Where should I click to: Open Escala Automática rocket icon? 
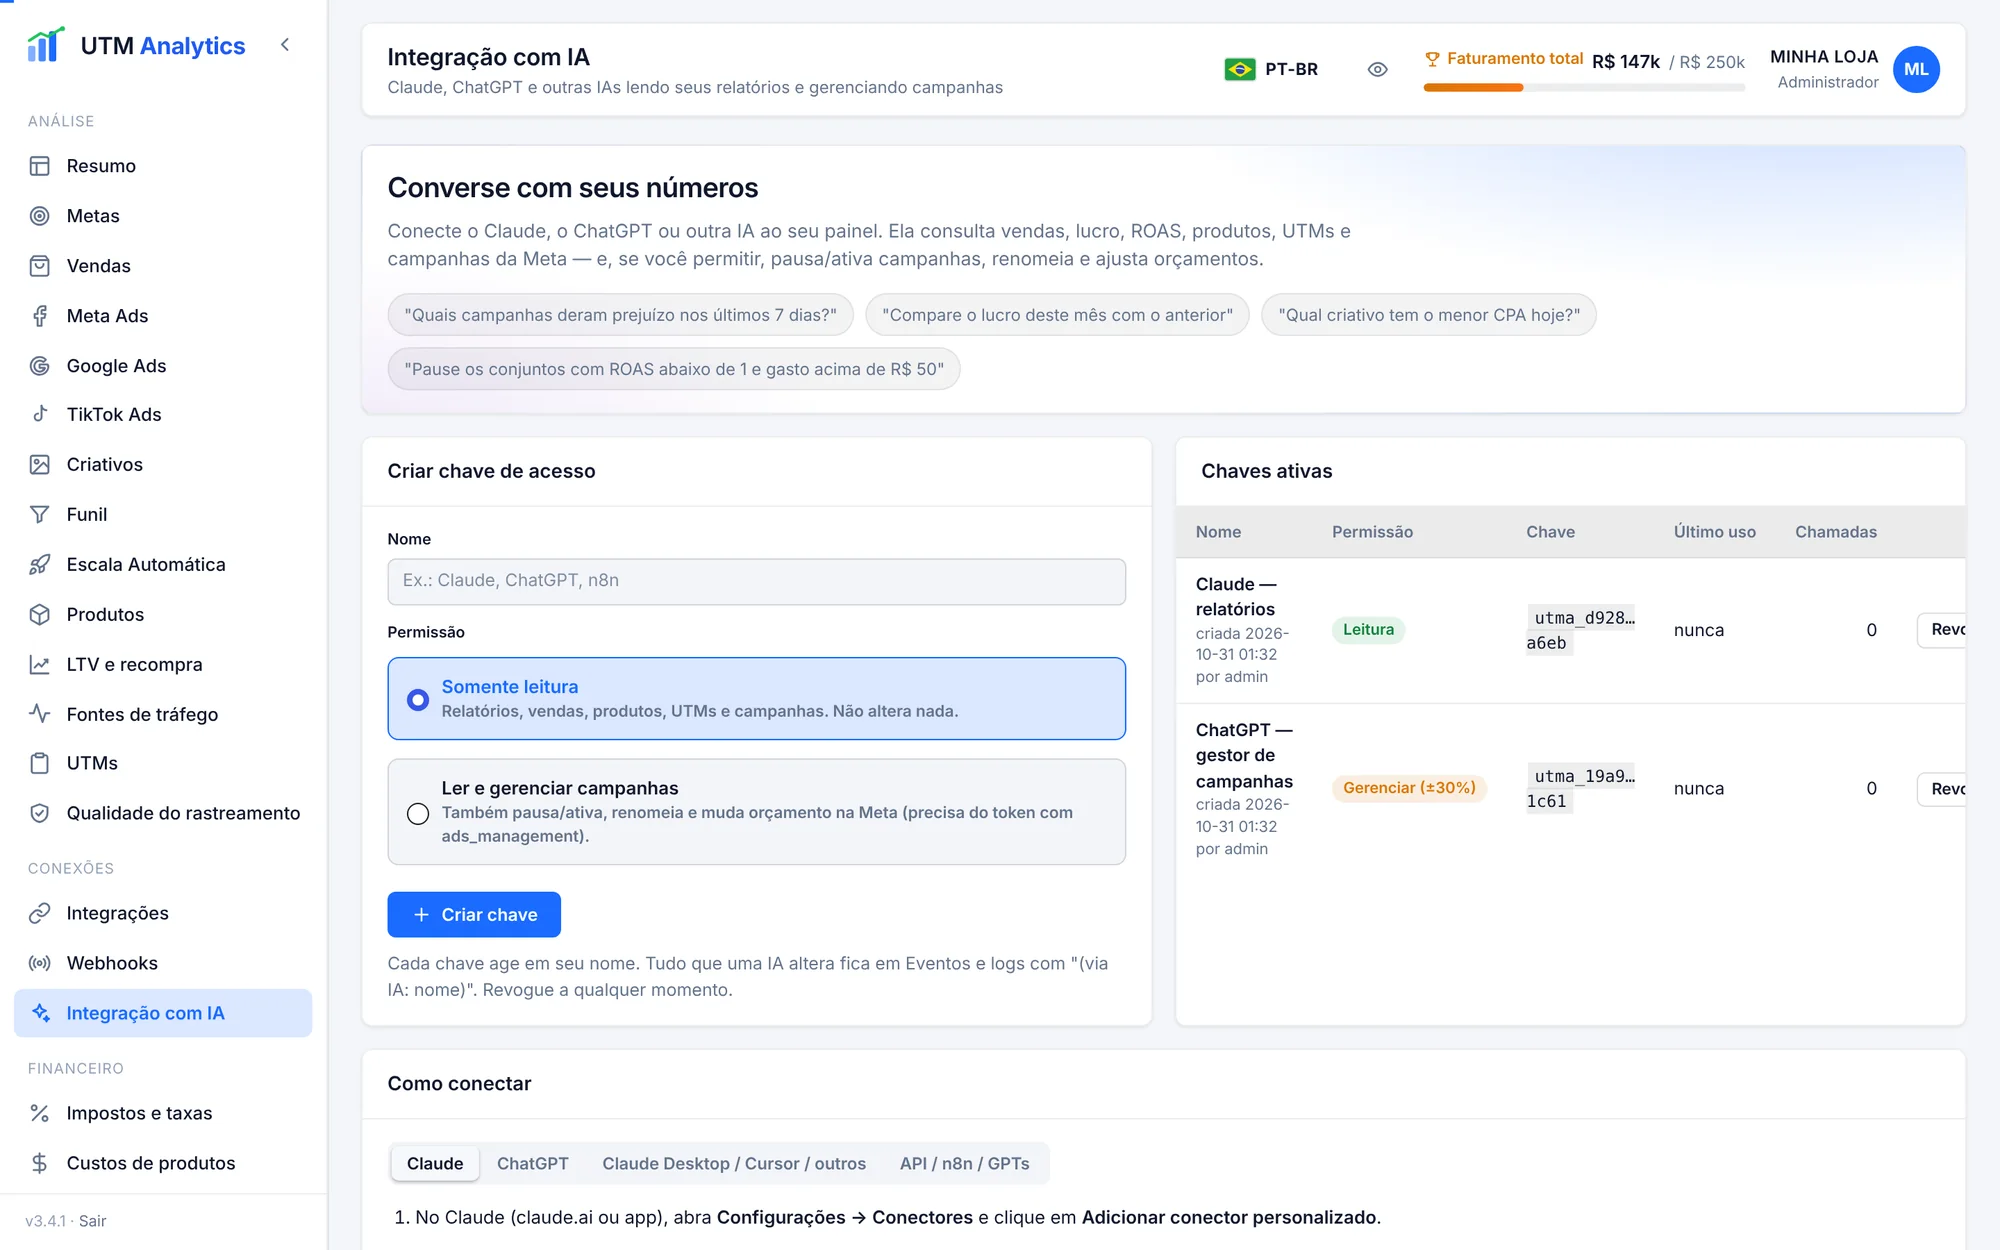39,564
